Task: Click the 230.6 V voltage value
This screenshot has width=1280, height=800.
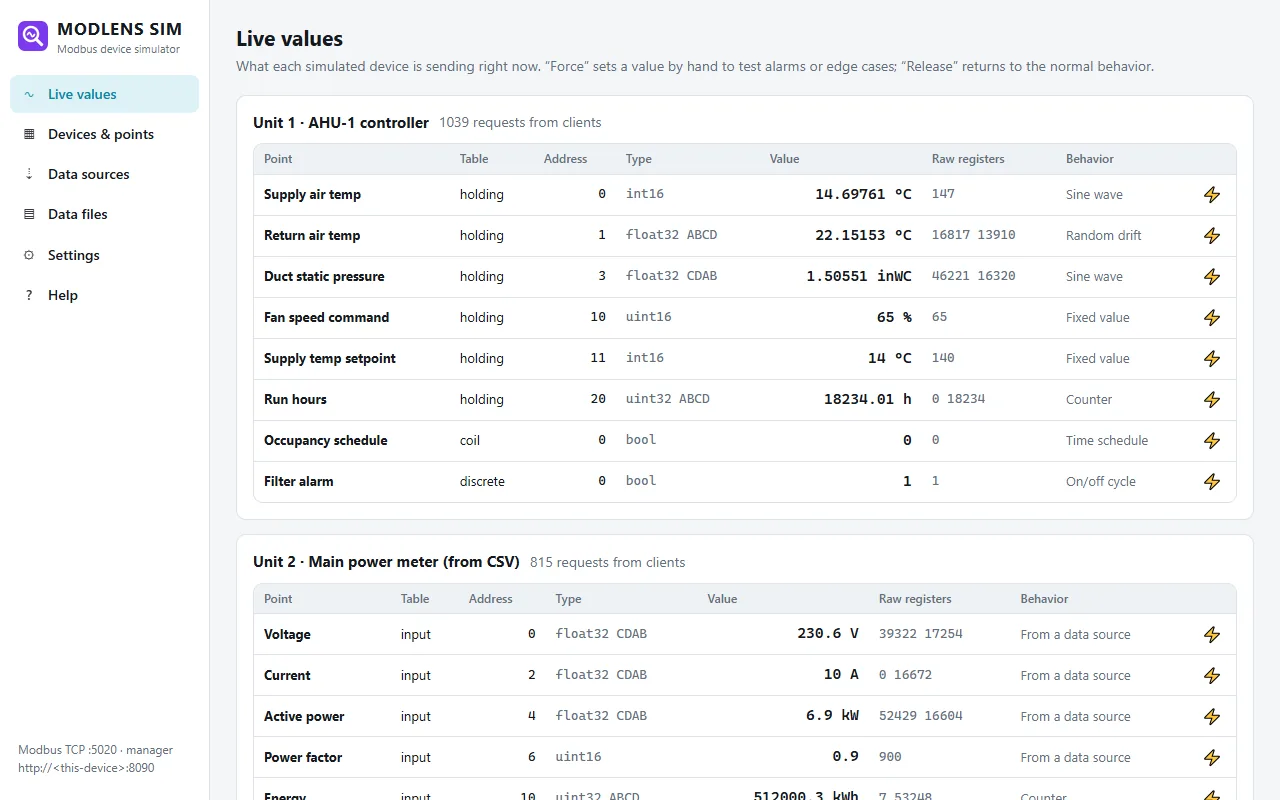Action: click(828, 634)
